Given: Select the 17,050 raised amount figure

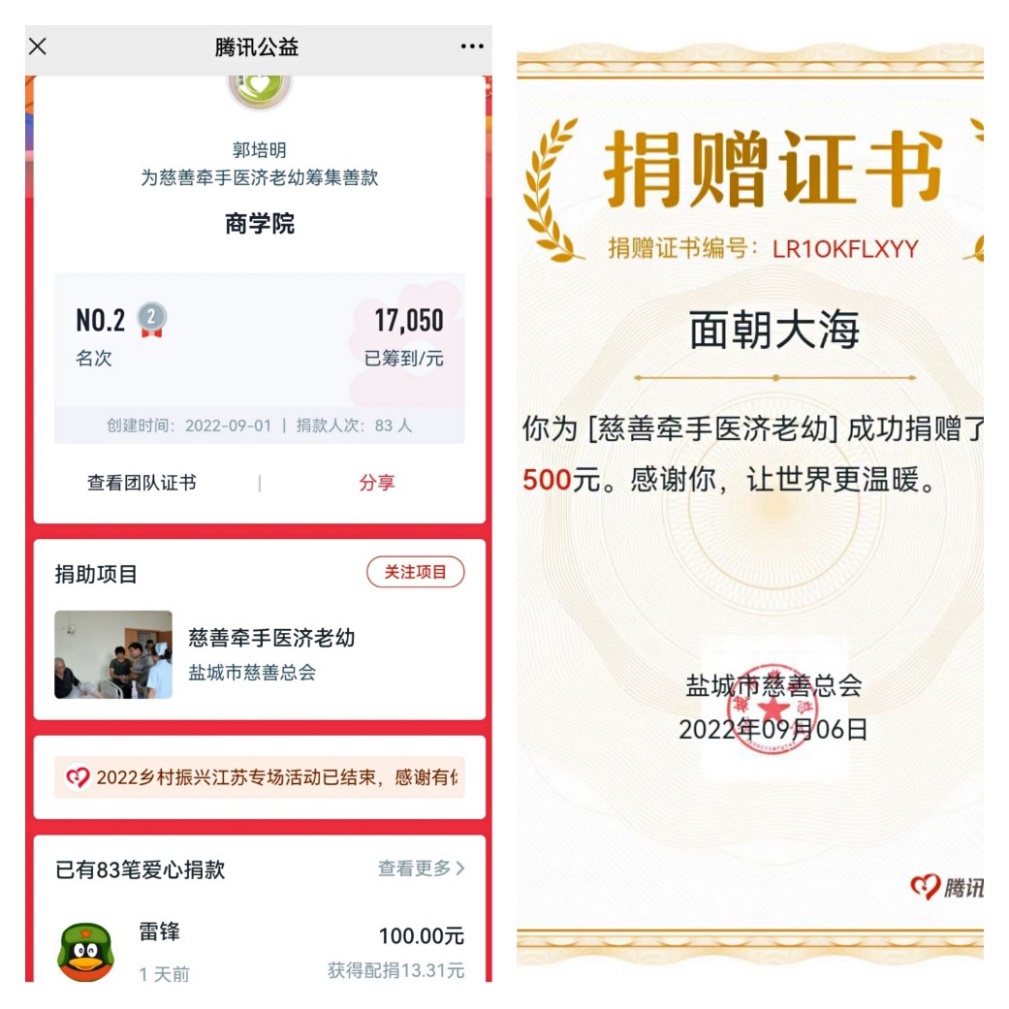Looking at the screenshot, I should click(409, 320).
